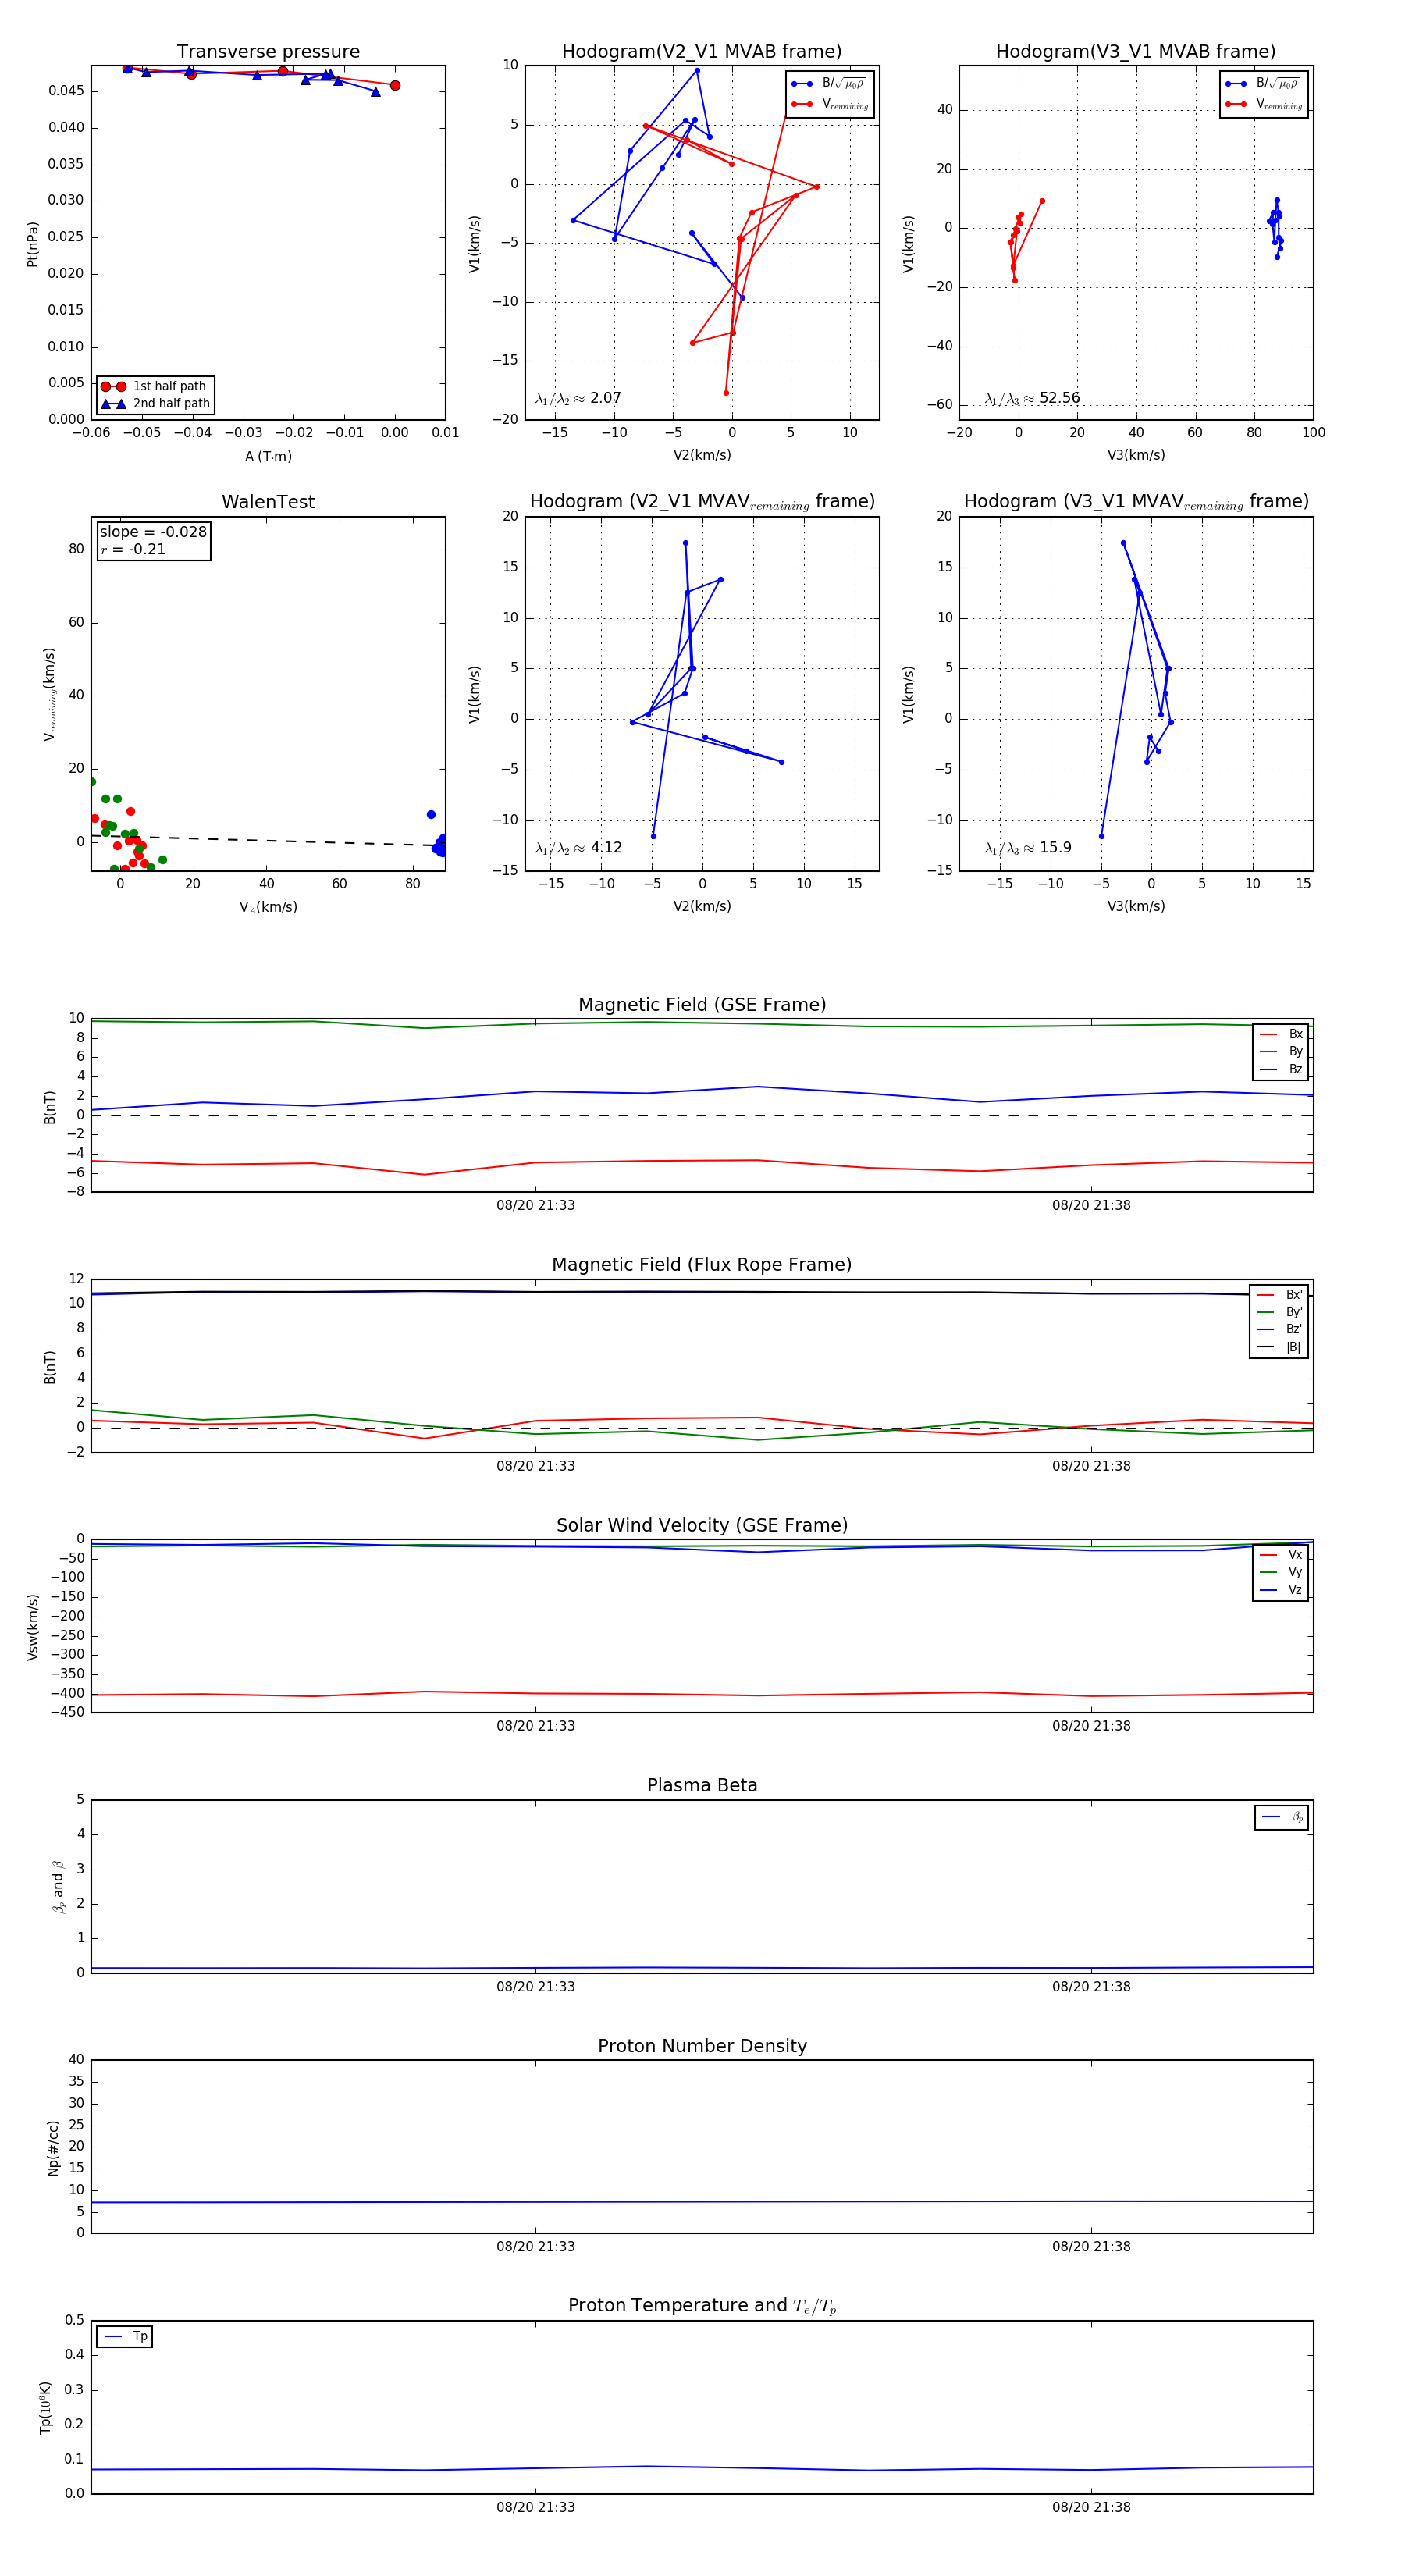This screenshot has width=1405, height=2576.
Task: Click the red data marker at A = 0.00
Action: tap(395, 86)
